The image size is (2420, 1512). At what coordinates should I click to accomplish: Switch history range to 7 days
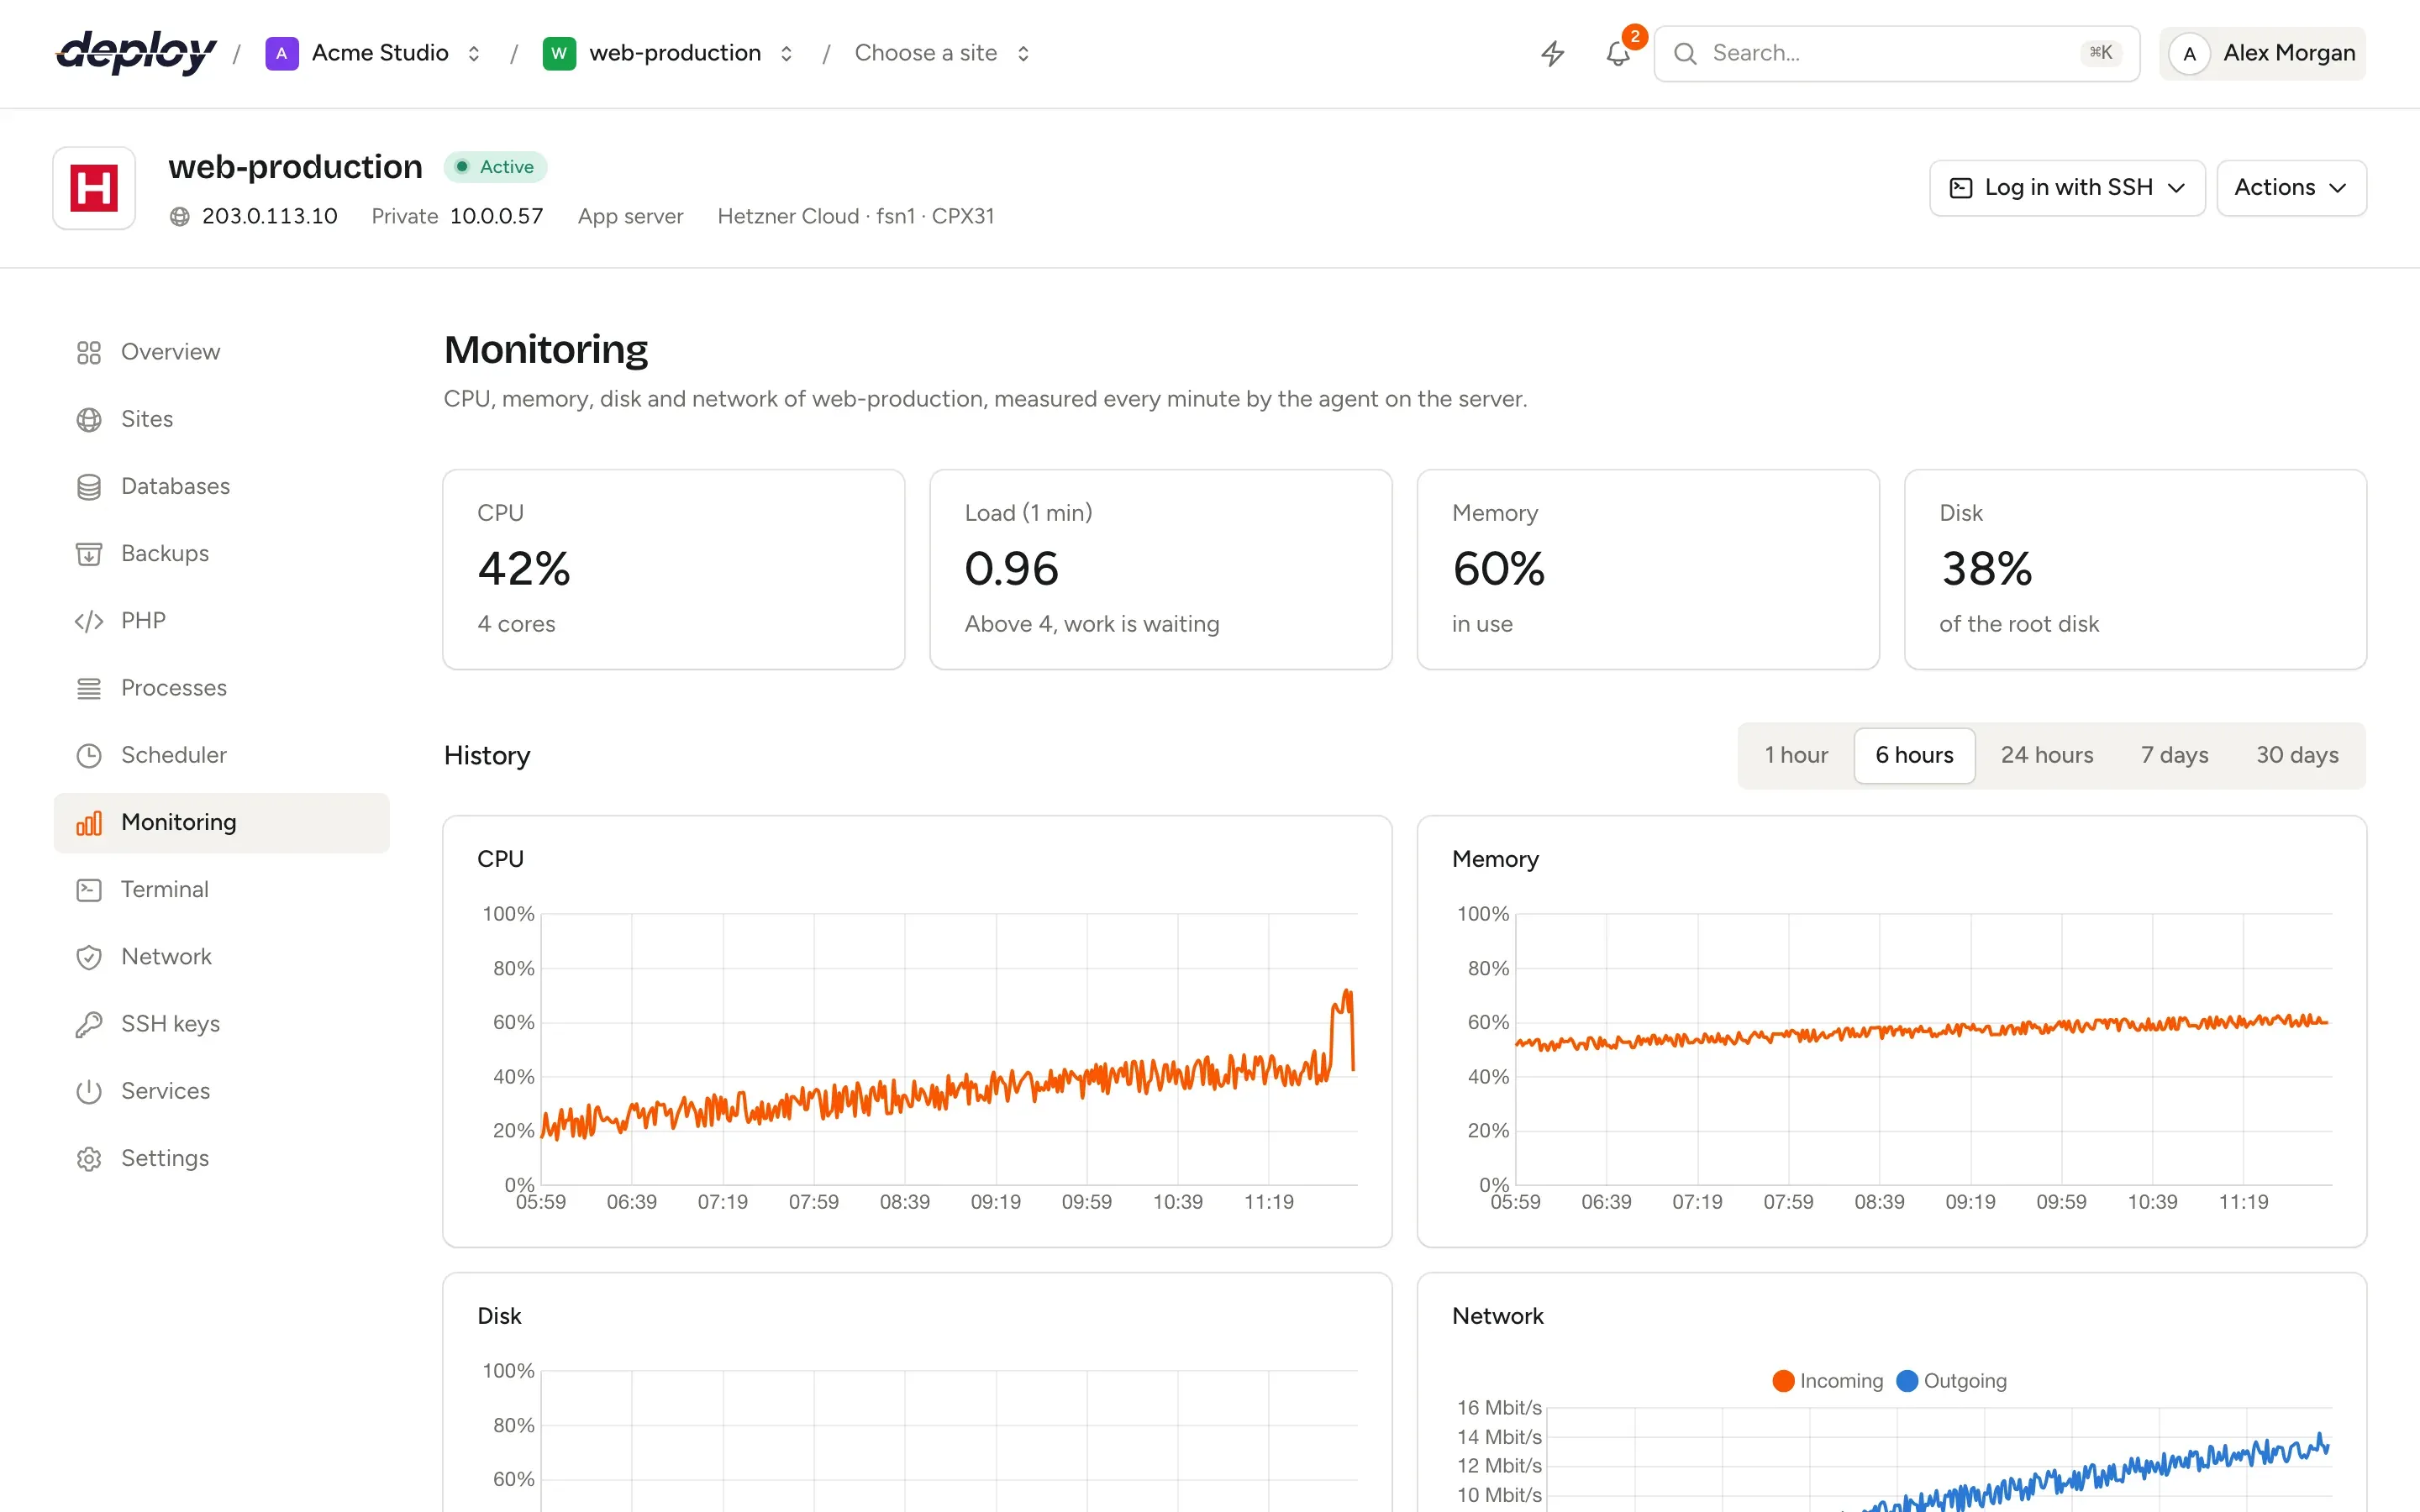2174,755
